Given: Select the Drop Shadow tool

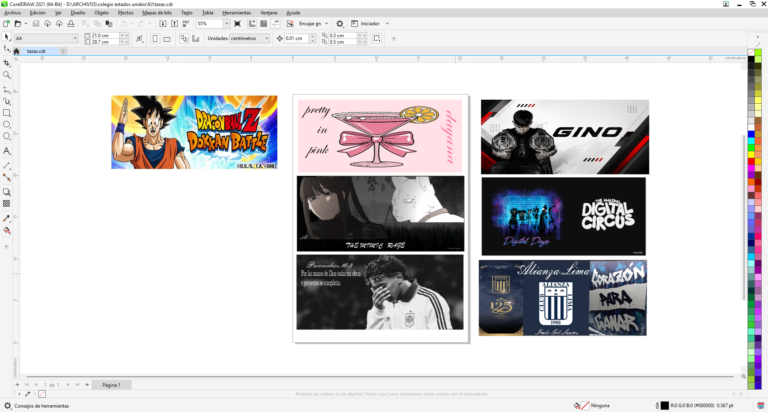Looking at the screenshot, I should click(x=6, y=192).
